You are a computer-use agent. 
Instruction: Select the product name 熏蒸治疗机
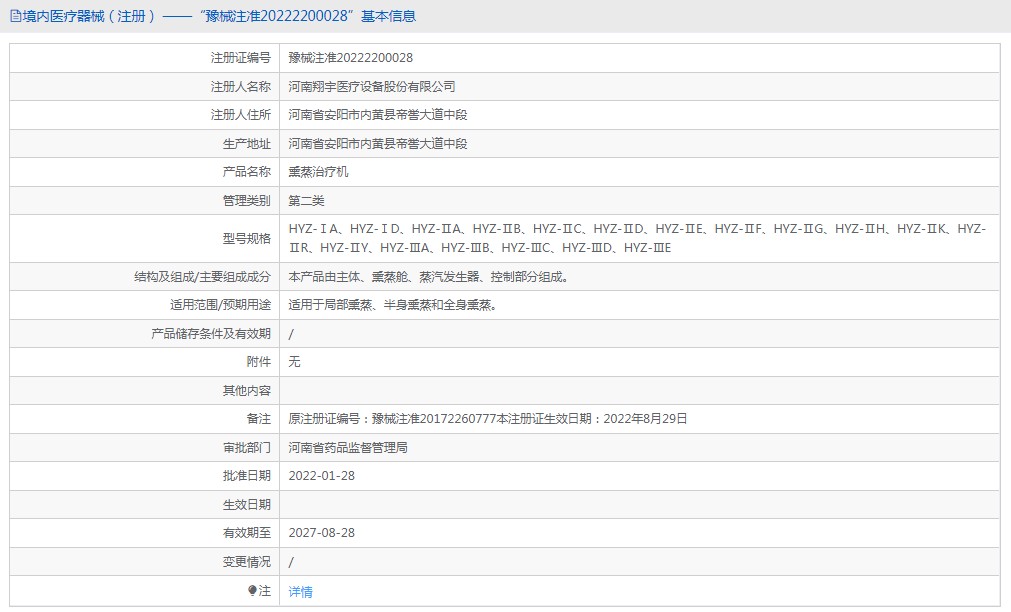[x=318, y=172]
